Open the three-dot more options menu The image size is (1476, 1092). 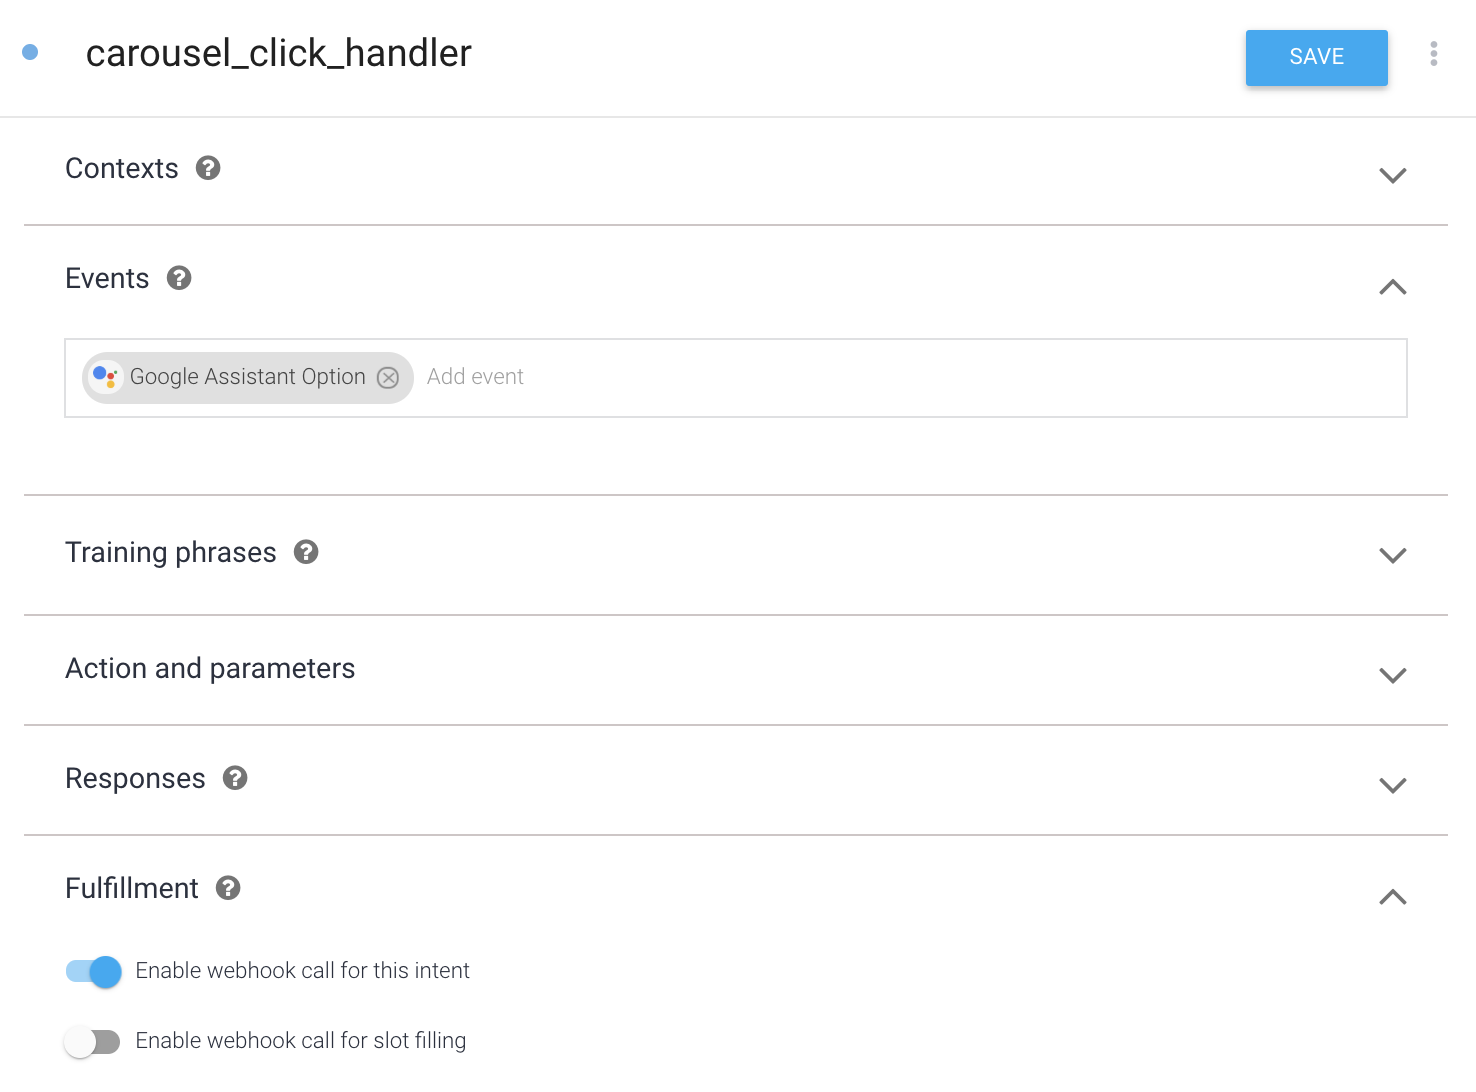pyautogui.click(x=1433, y=54)
